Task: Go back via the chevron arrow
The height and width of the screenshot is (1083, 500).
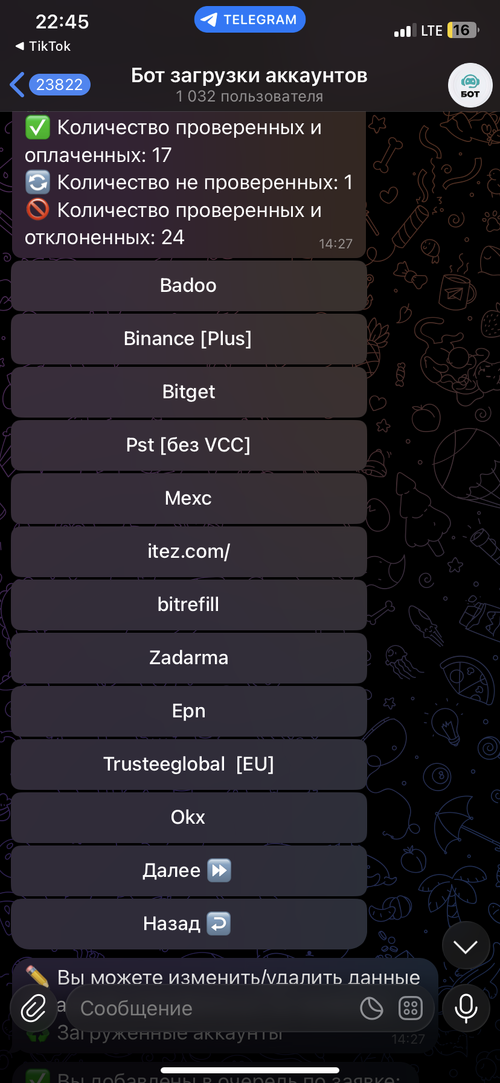Action: pyautogui.click(x=17, y=85)
